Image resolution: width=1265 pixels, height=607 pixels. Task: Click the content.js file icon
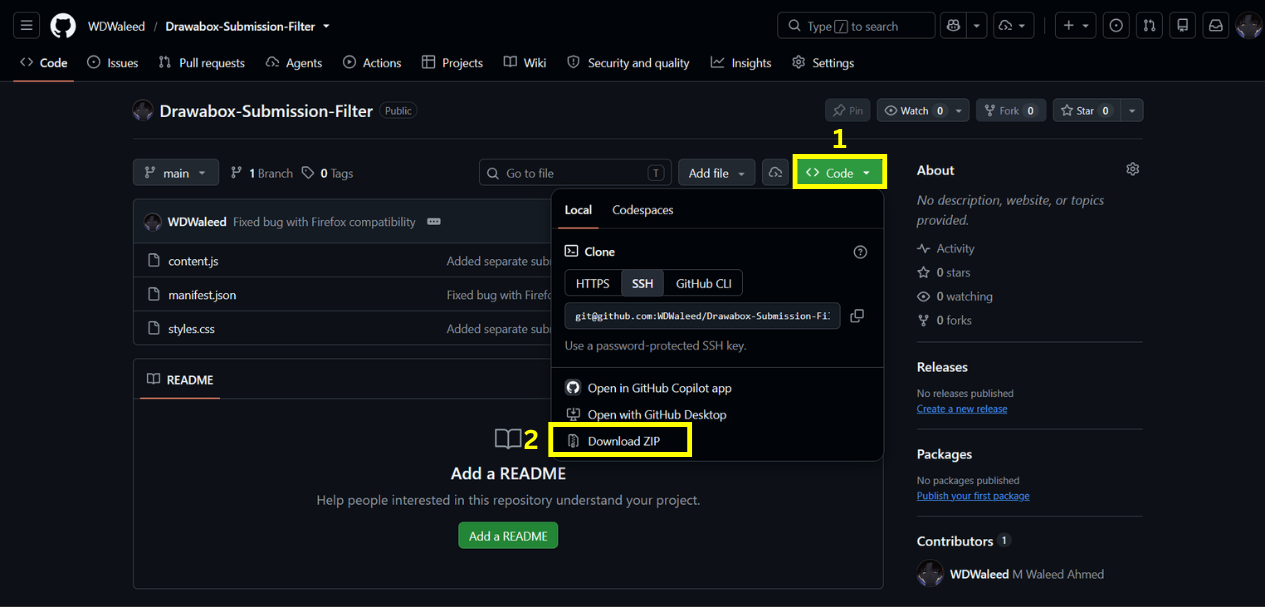[x=154, y=261]
